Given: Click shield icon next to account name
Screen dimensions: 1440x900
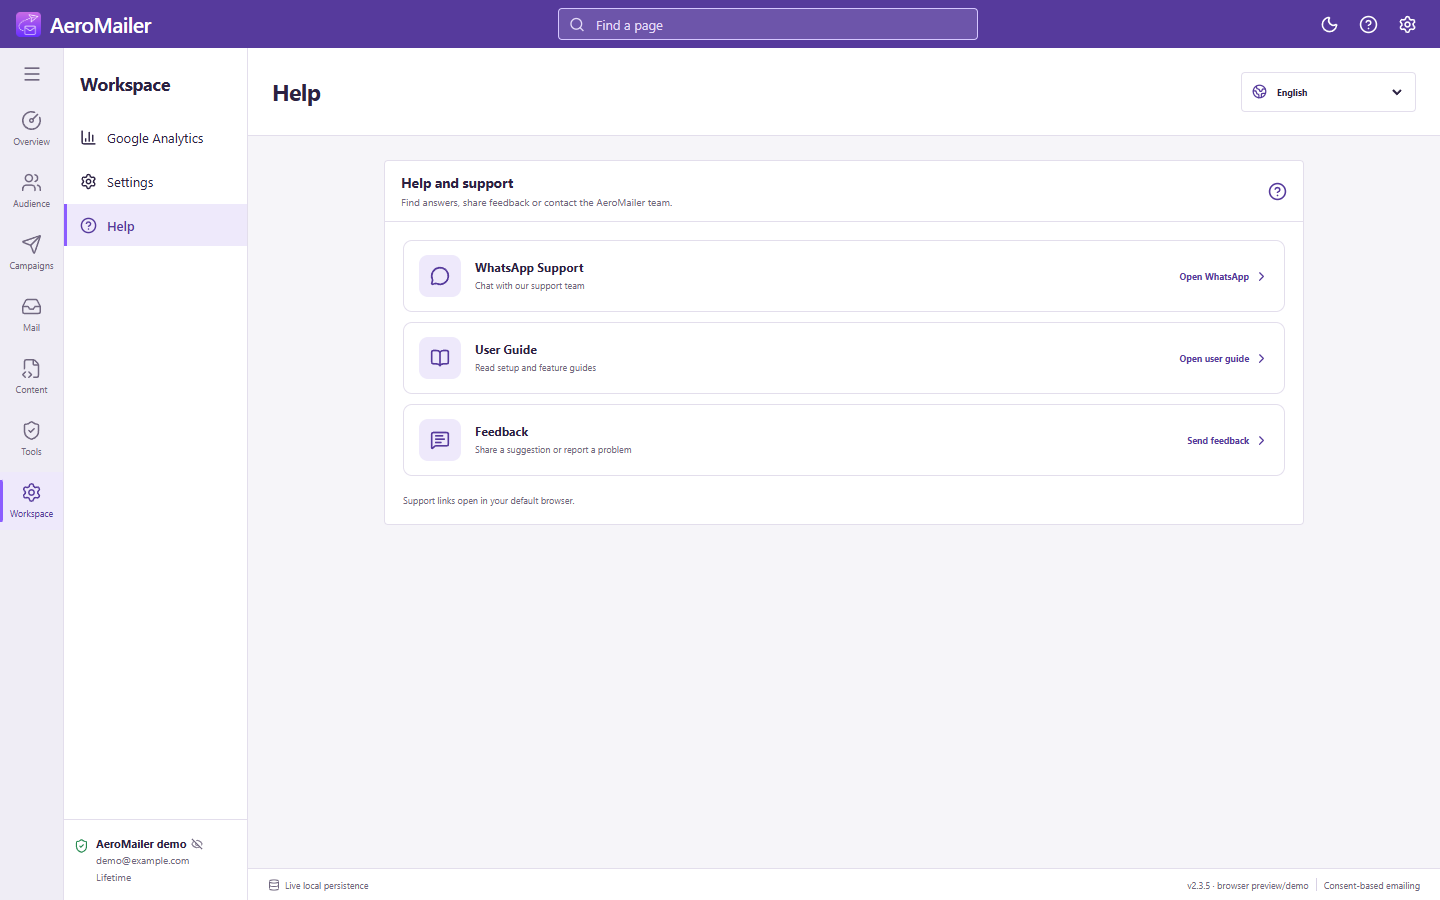Looking at the screenshot, I should tap(82, 846).
